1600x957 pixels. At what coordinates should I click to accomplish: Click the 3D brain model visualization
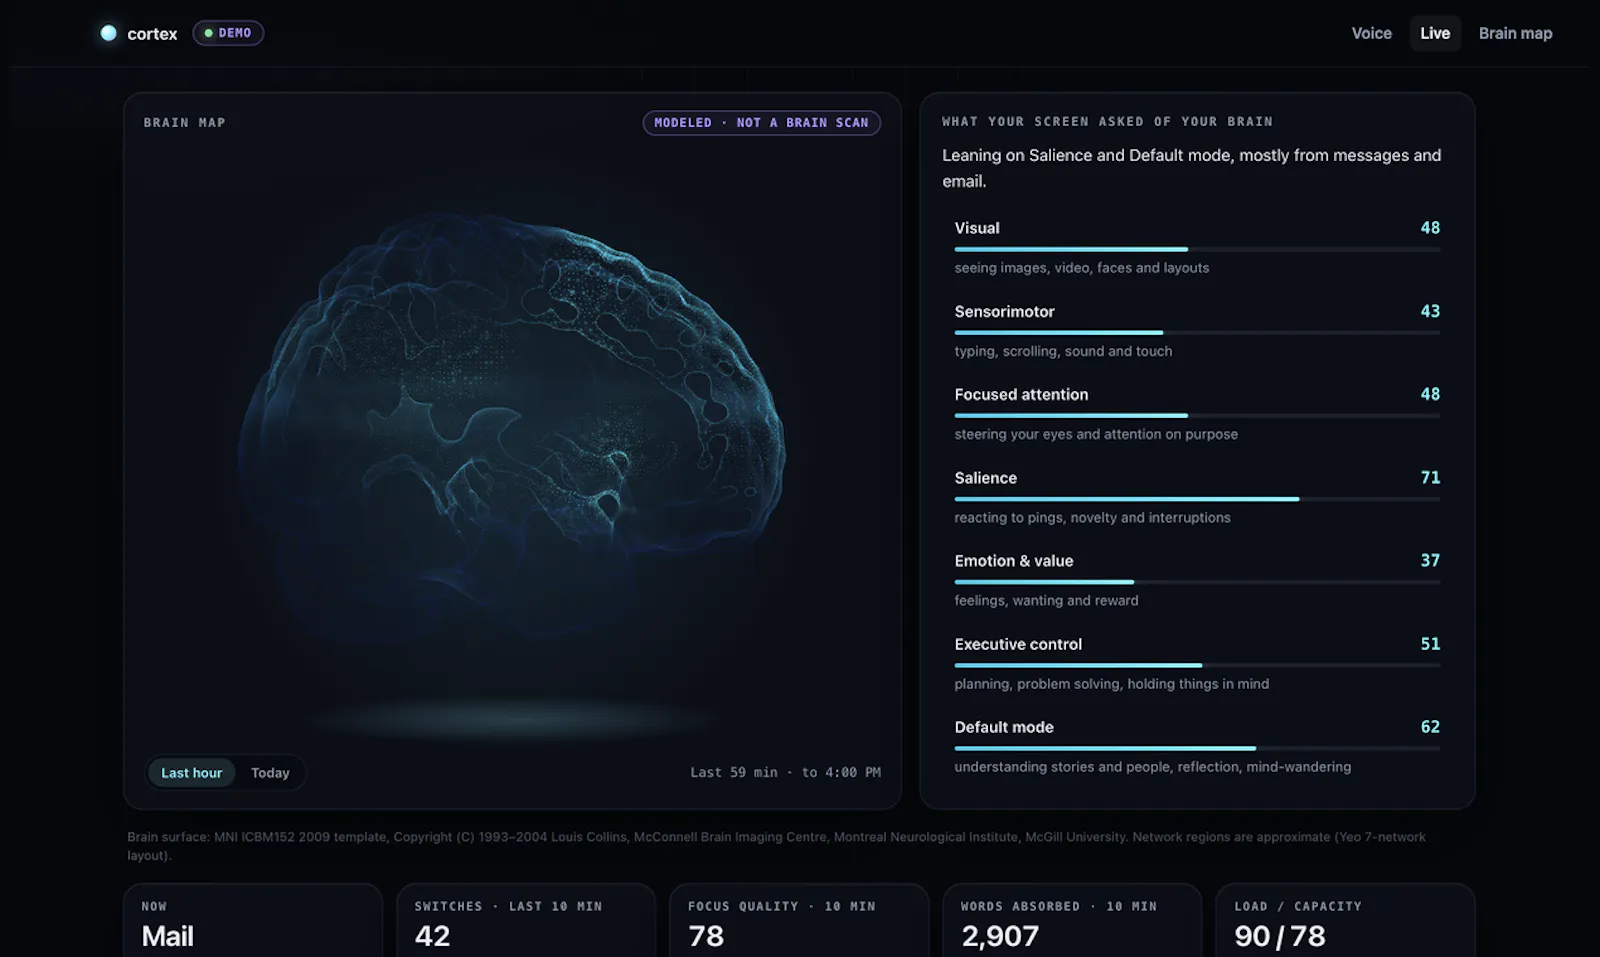click(x=511, y=430)
